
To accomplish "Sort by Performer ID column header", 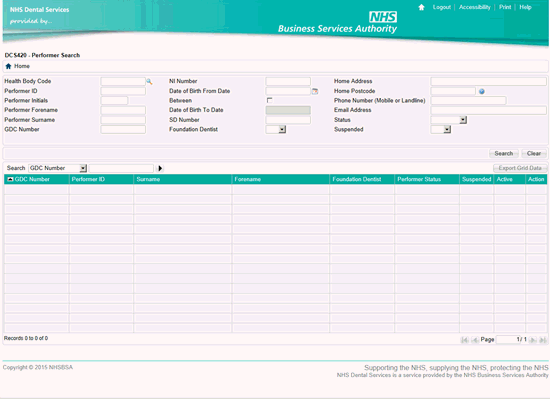I will (88, 179).
